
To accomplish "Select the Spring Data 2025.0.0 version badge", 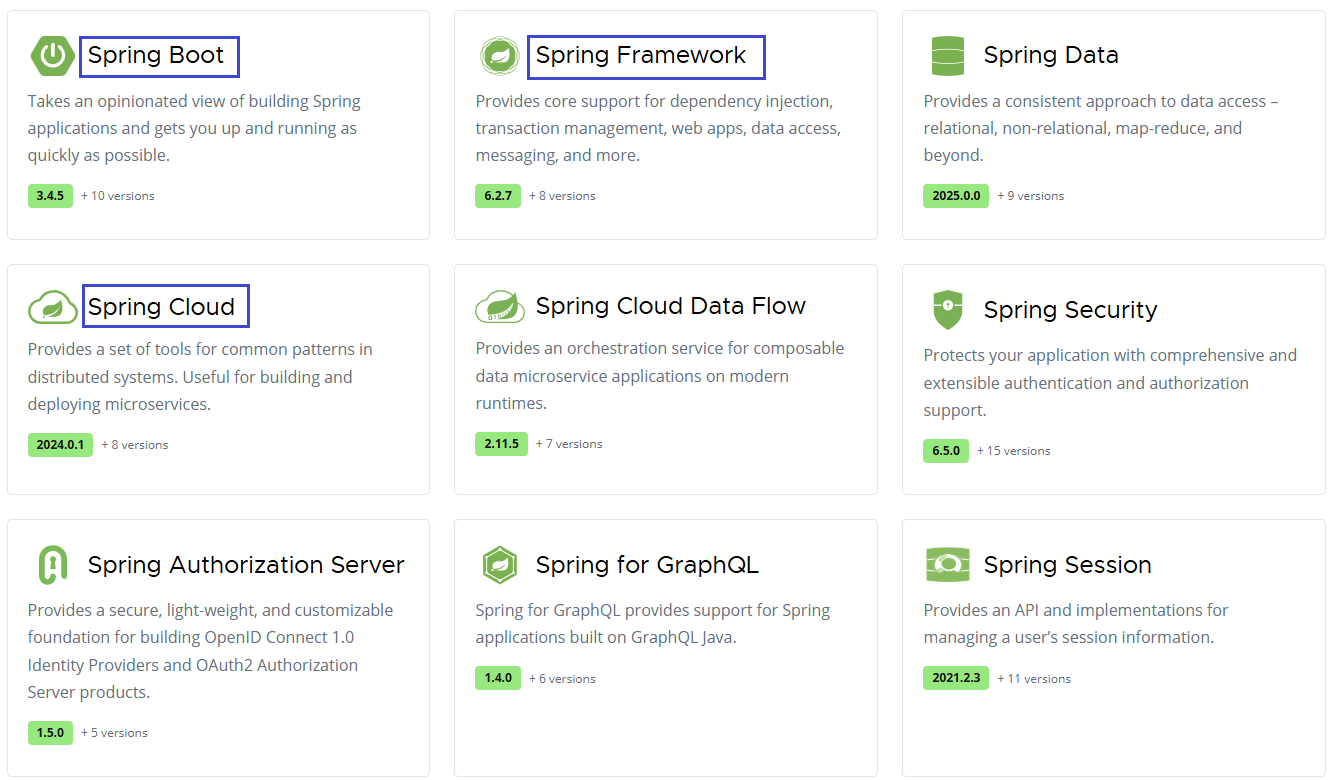I will click(956, 196).
